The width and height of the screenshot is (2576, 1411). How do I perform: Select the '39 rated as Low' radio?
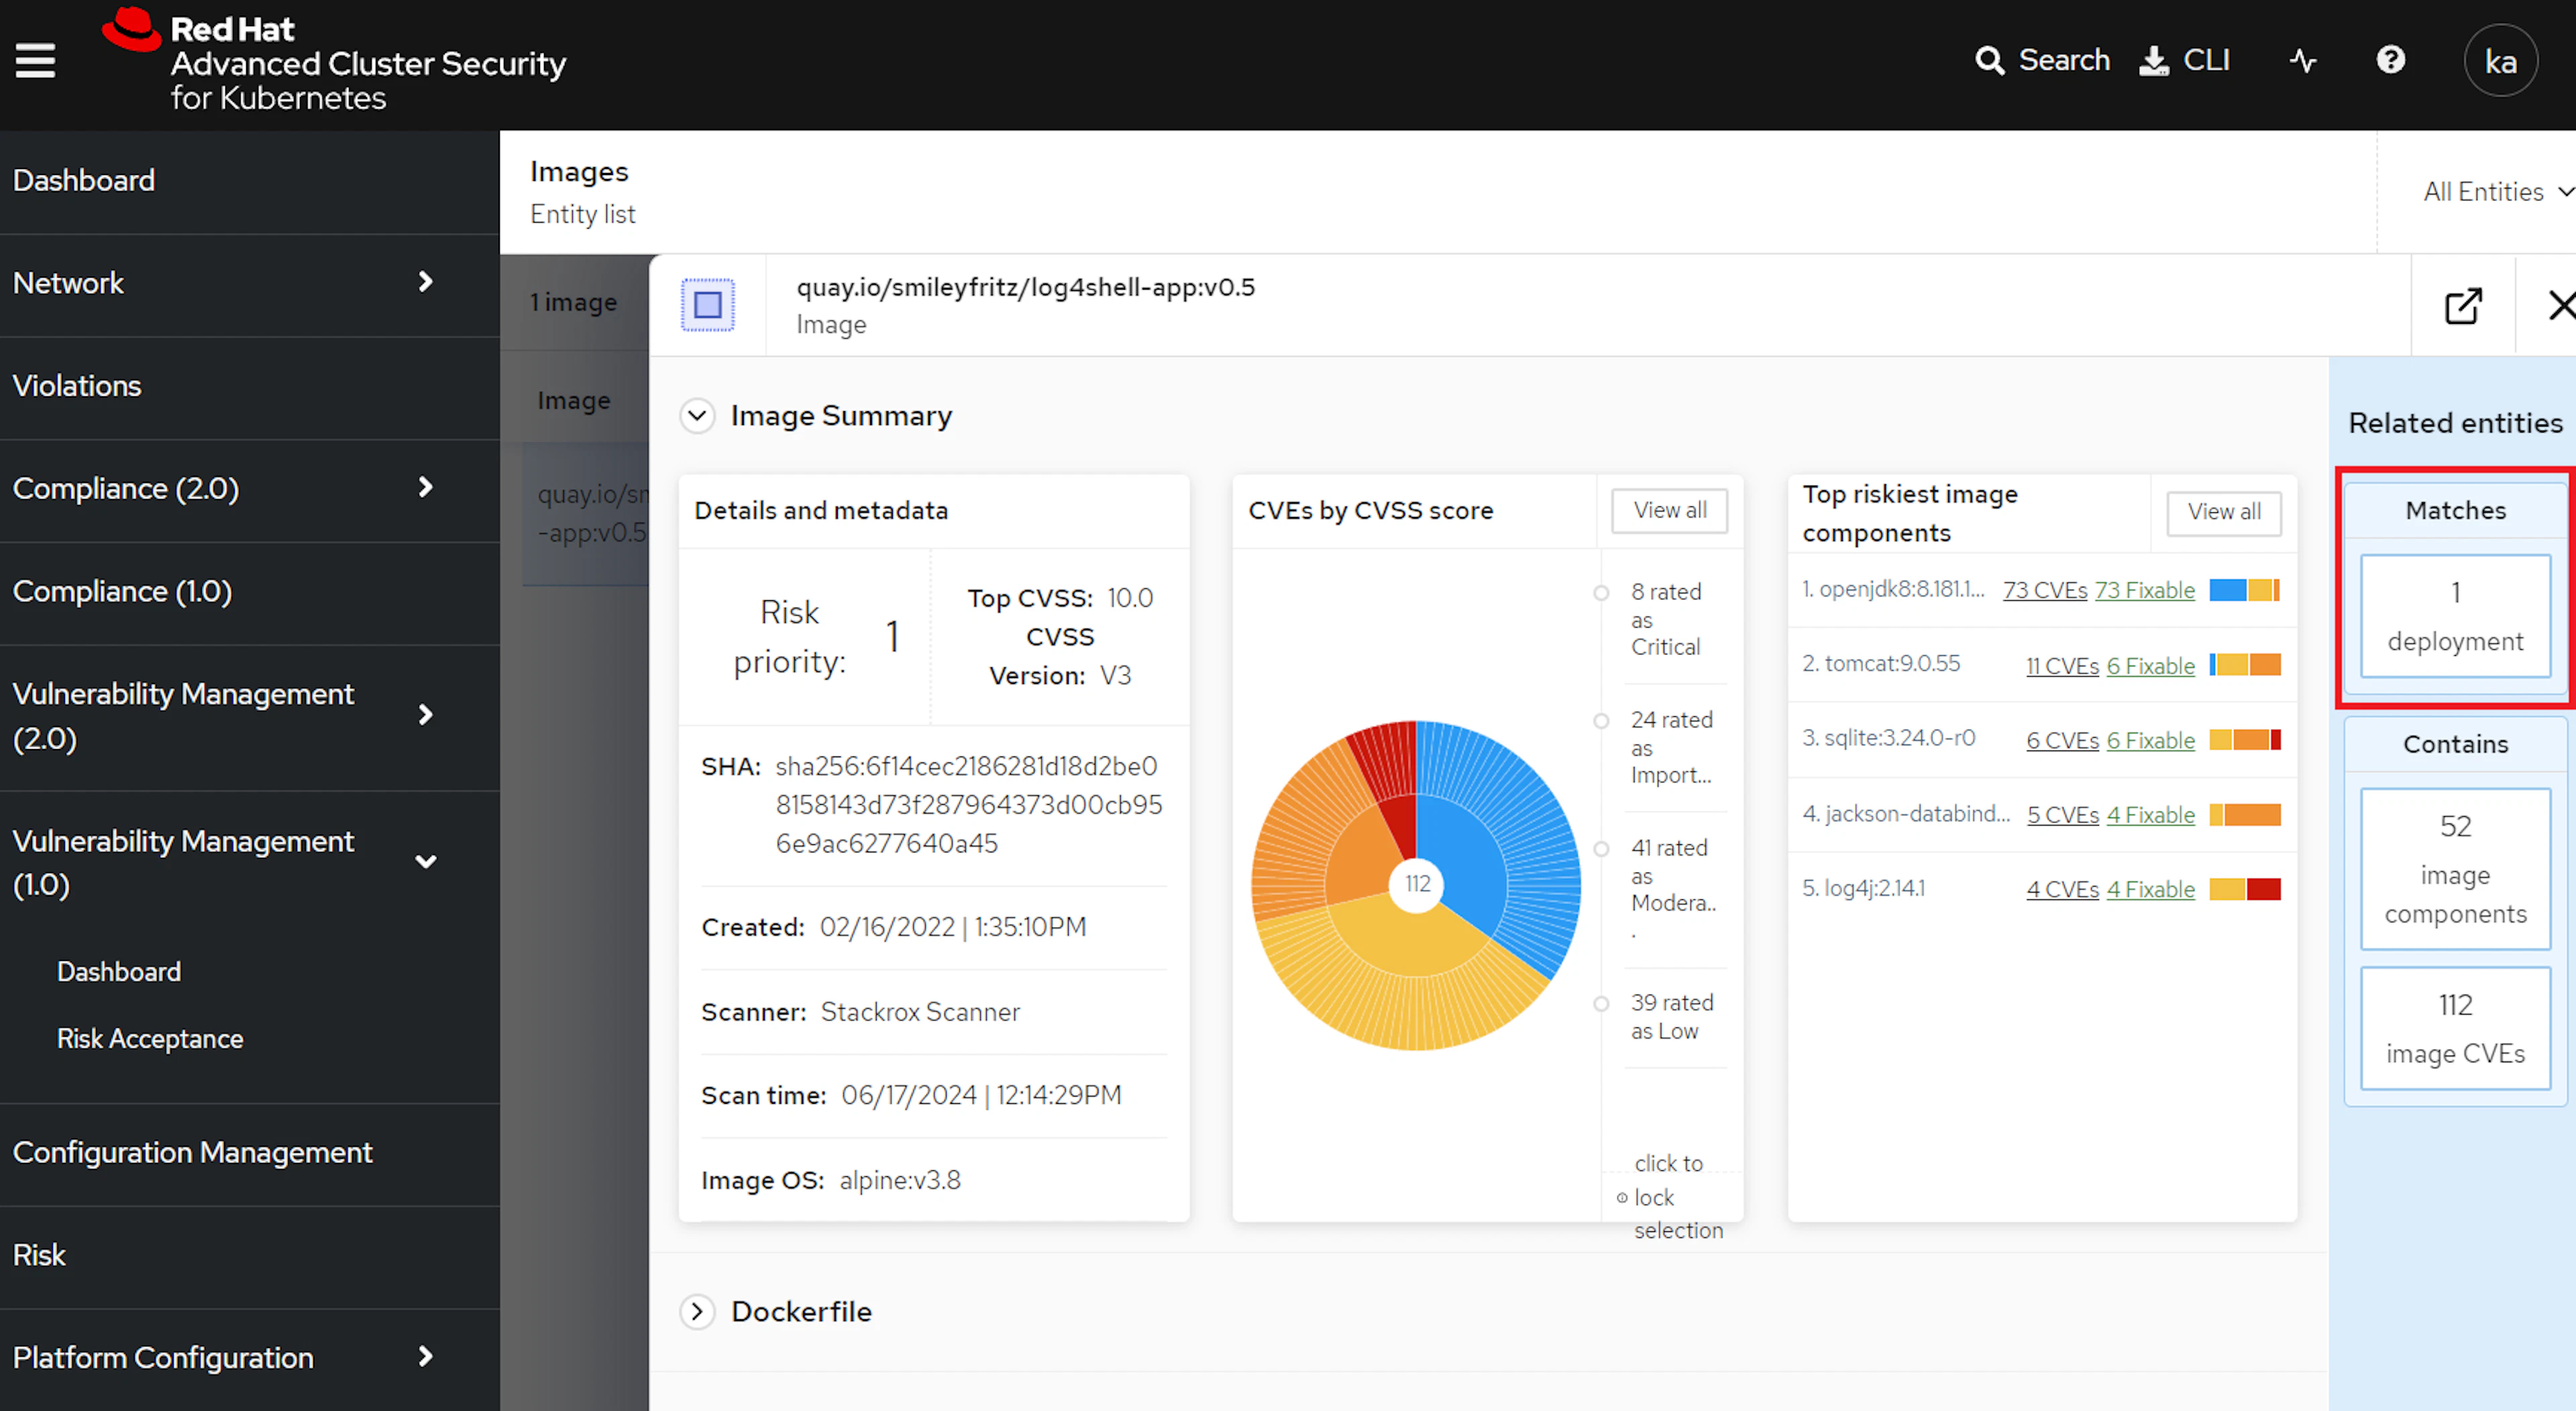click(x=1601, y=1004)
